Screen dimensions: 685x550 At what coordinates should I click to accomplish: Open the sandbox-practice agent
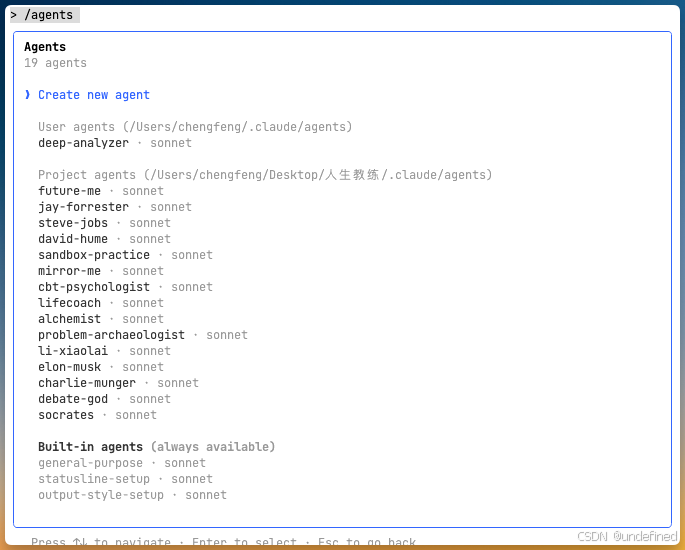[125, 255]
